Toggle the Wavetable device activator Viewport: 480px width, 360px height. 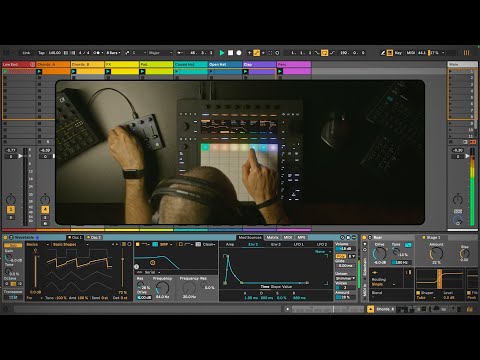tap(5, 237)
